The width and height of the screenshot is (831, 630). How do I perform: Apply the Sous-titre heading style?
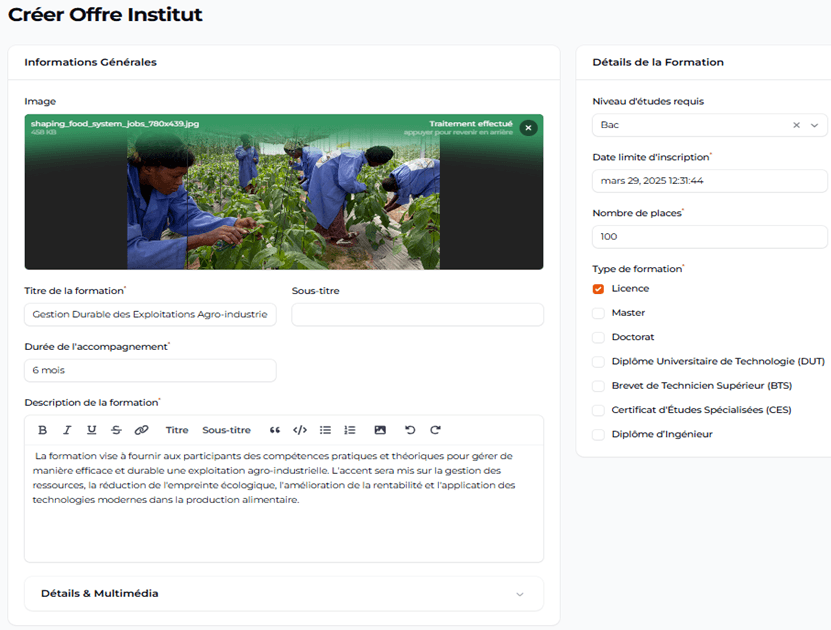click(226, 430)
